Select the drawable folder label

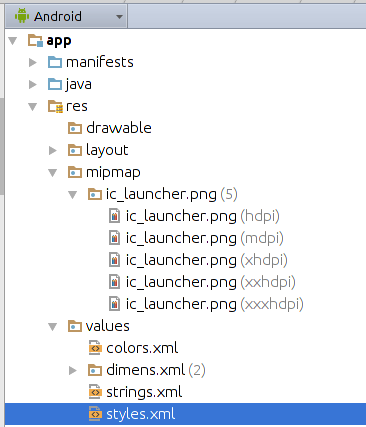click(119, 128)
